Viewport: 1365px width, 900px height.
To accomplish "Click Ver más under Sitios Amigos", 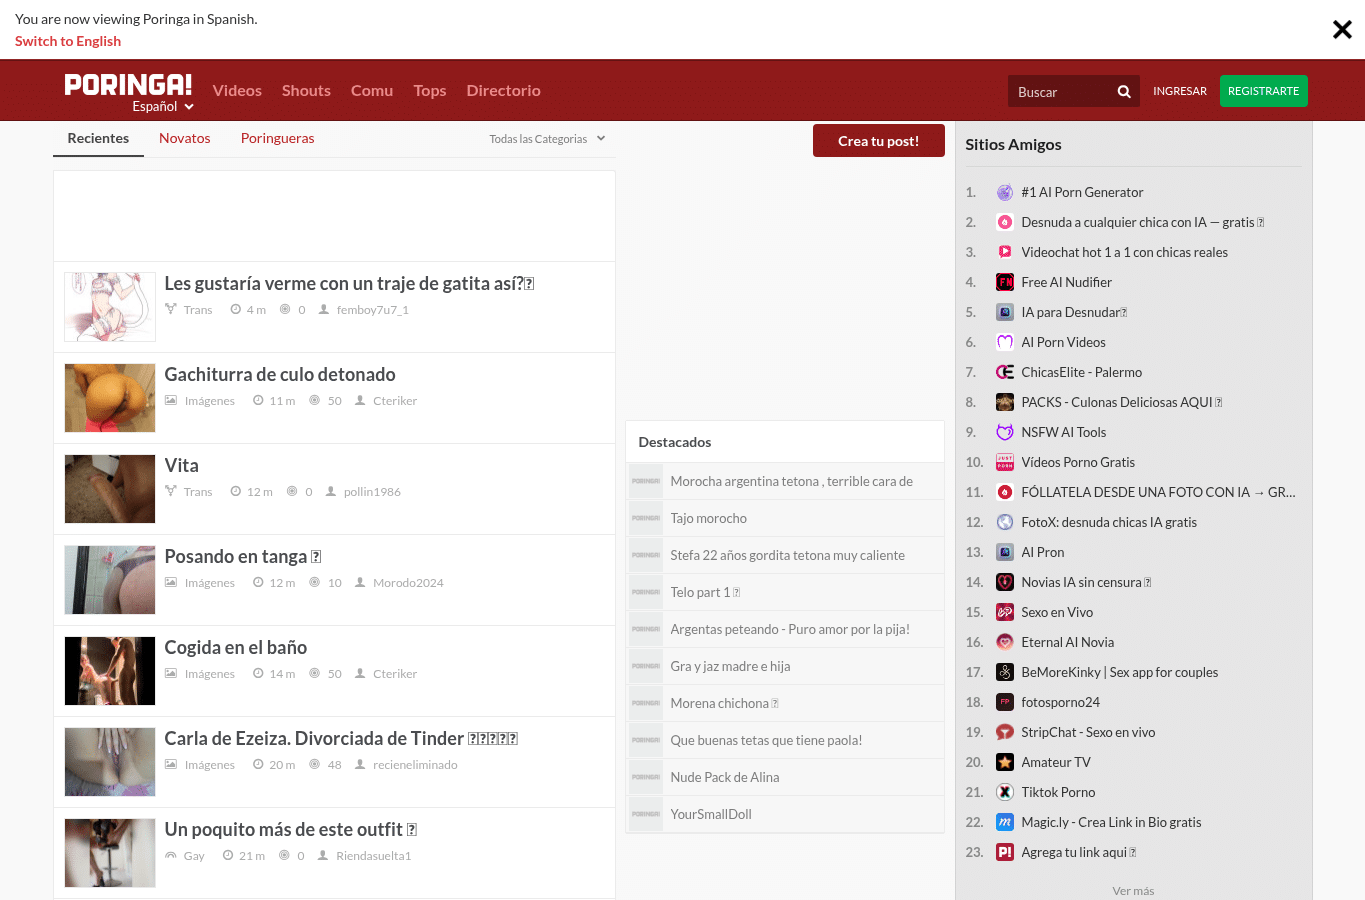I will pos(1133,891).
